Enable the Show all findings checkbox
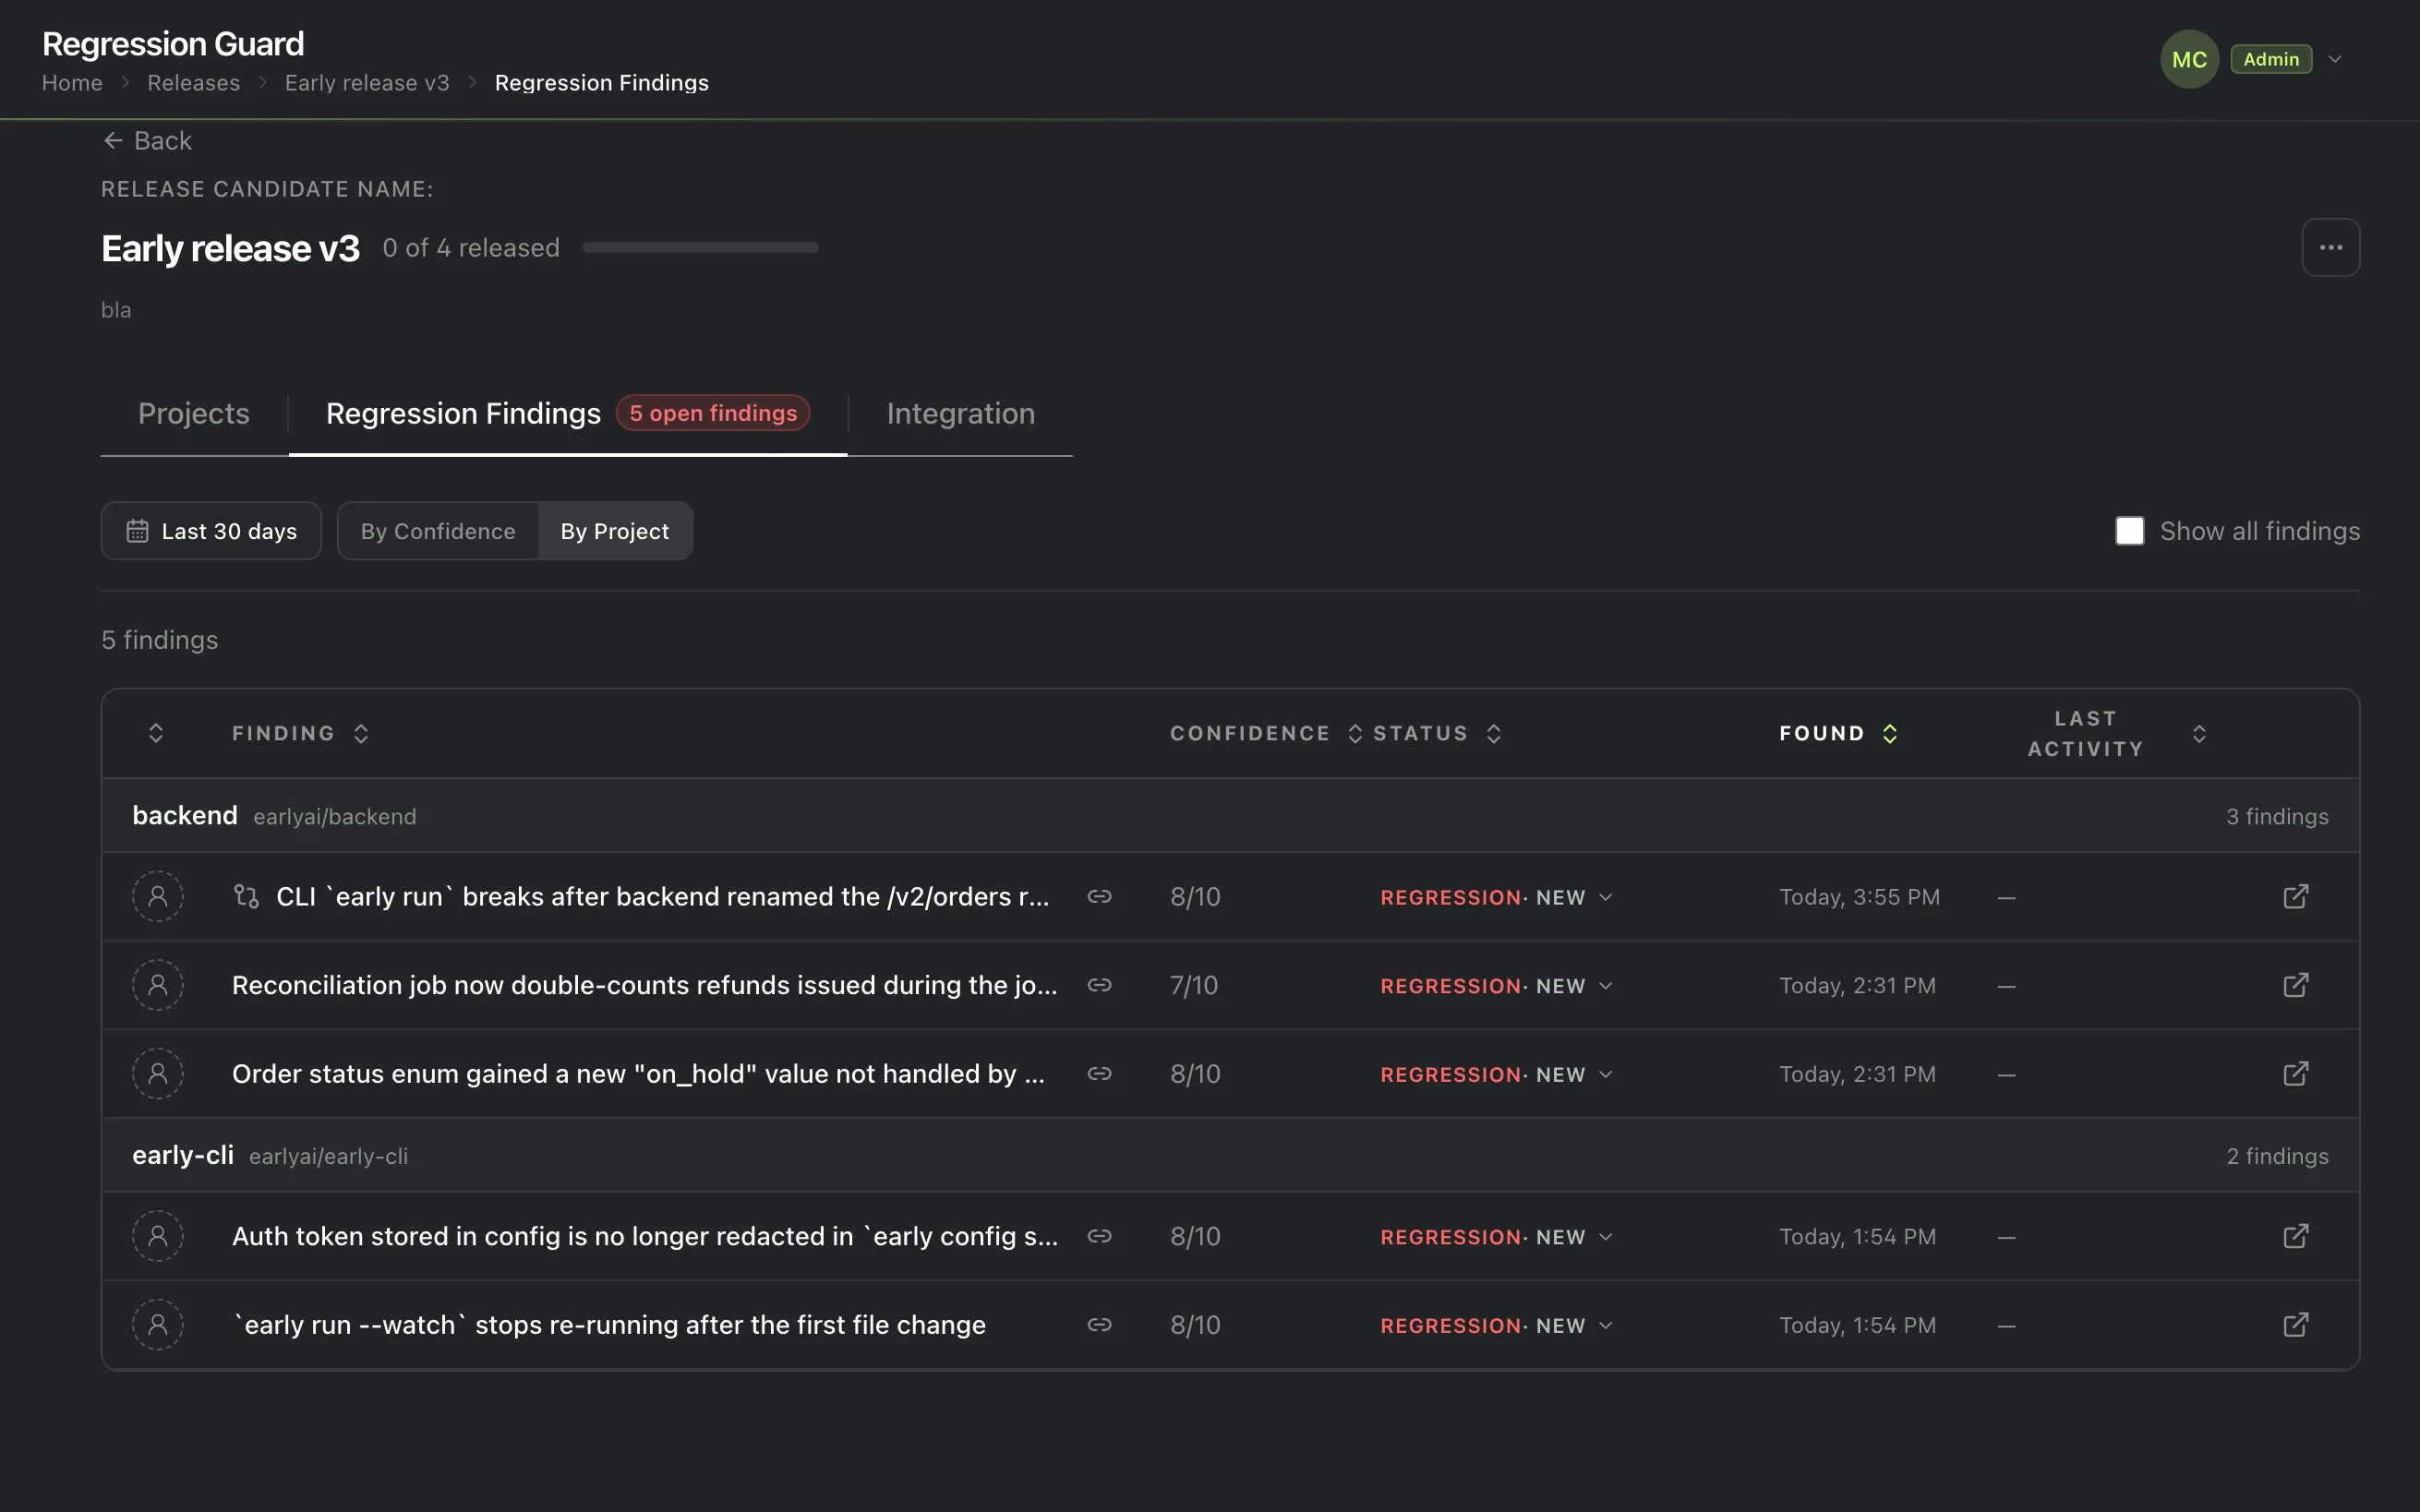This screenshot has height=1512, width=2420. coord(2129,531)
